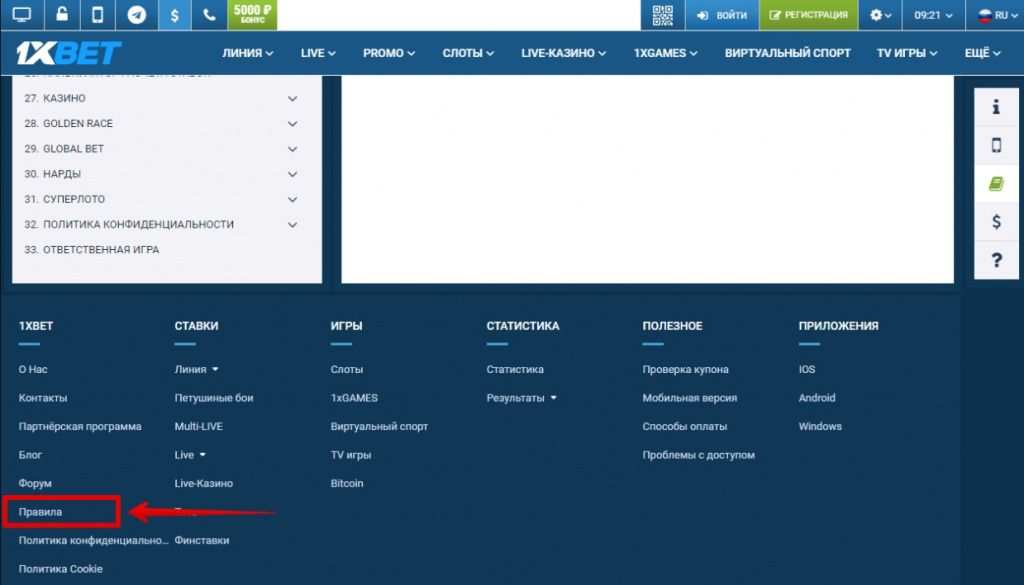Image resolution: width=1024 pixels, height=585 pixels.
Task: Open the Проверка купона link
Action: [685, 370]
